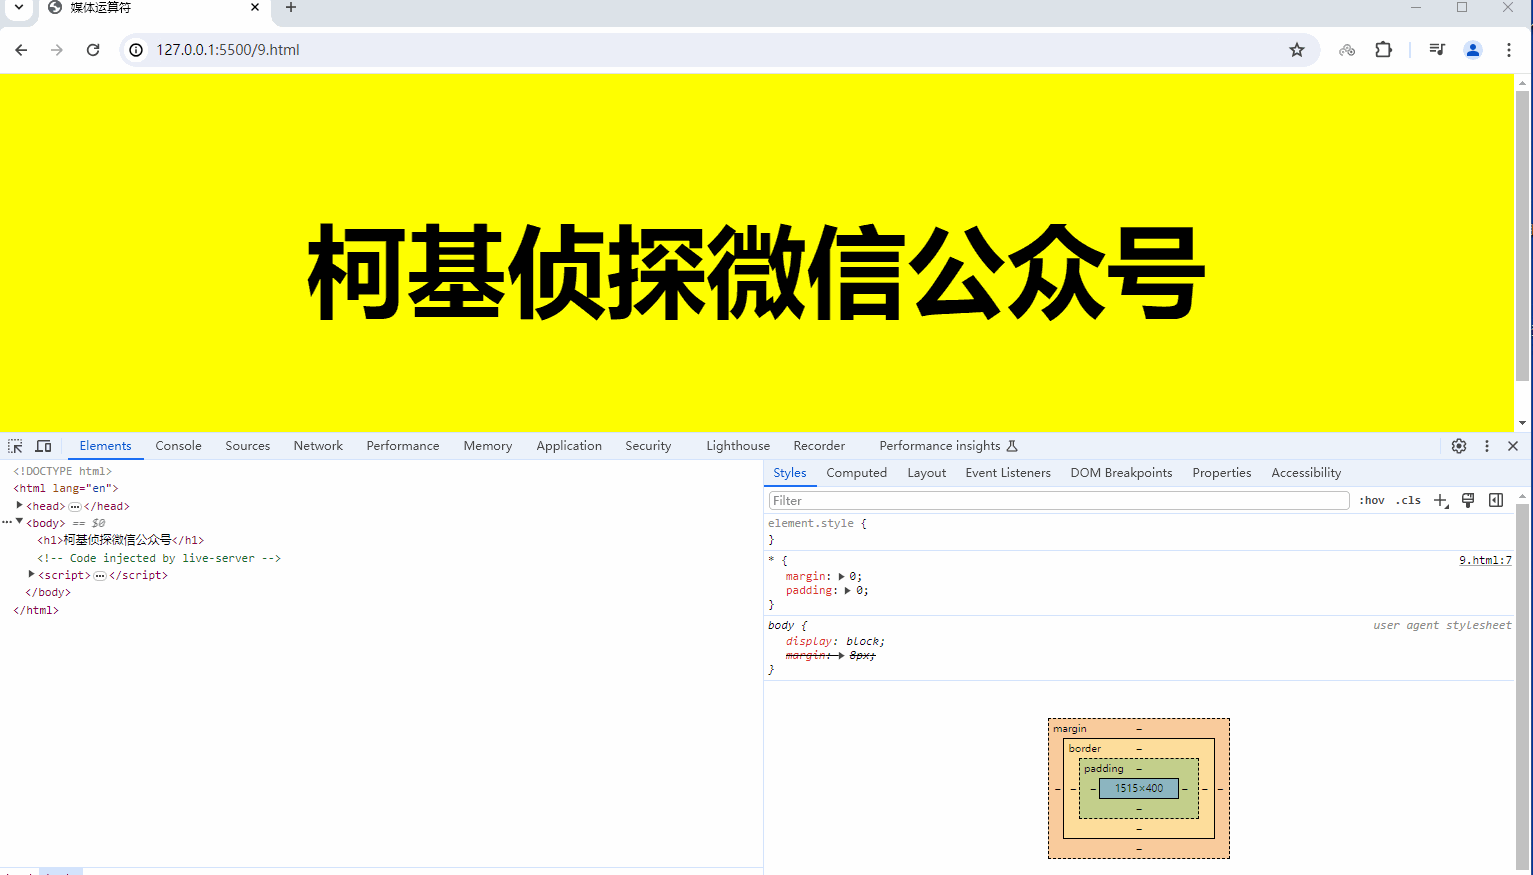Open the Console tab
1533x875 pixels.
tap(178, 446)
